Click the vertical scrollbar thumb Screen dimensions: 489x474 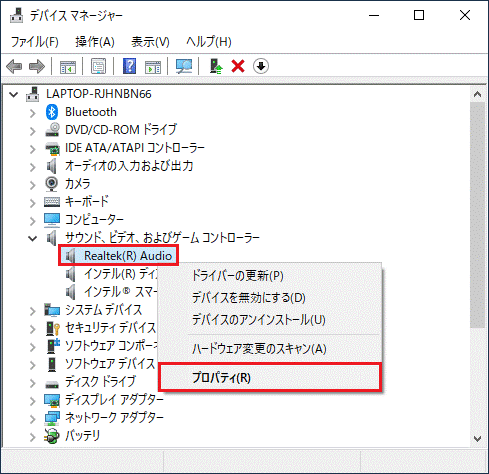pos(477,215)
